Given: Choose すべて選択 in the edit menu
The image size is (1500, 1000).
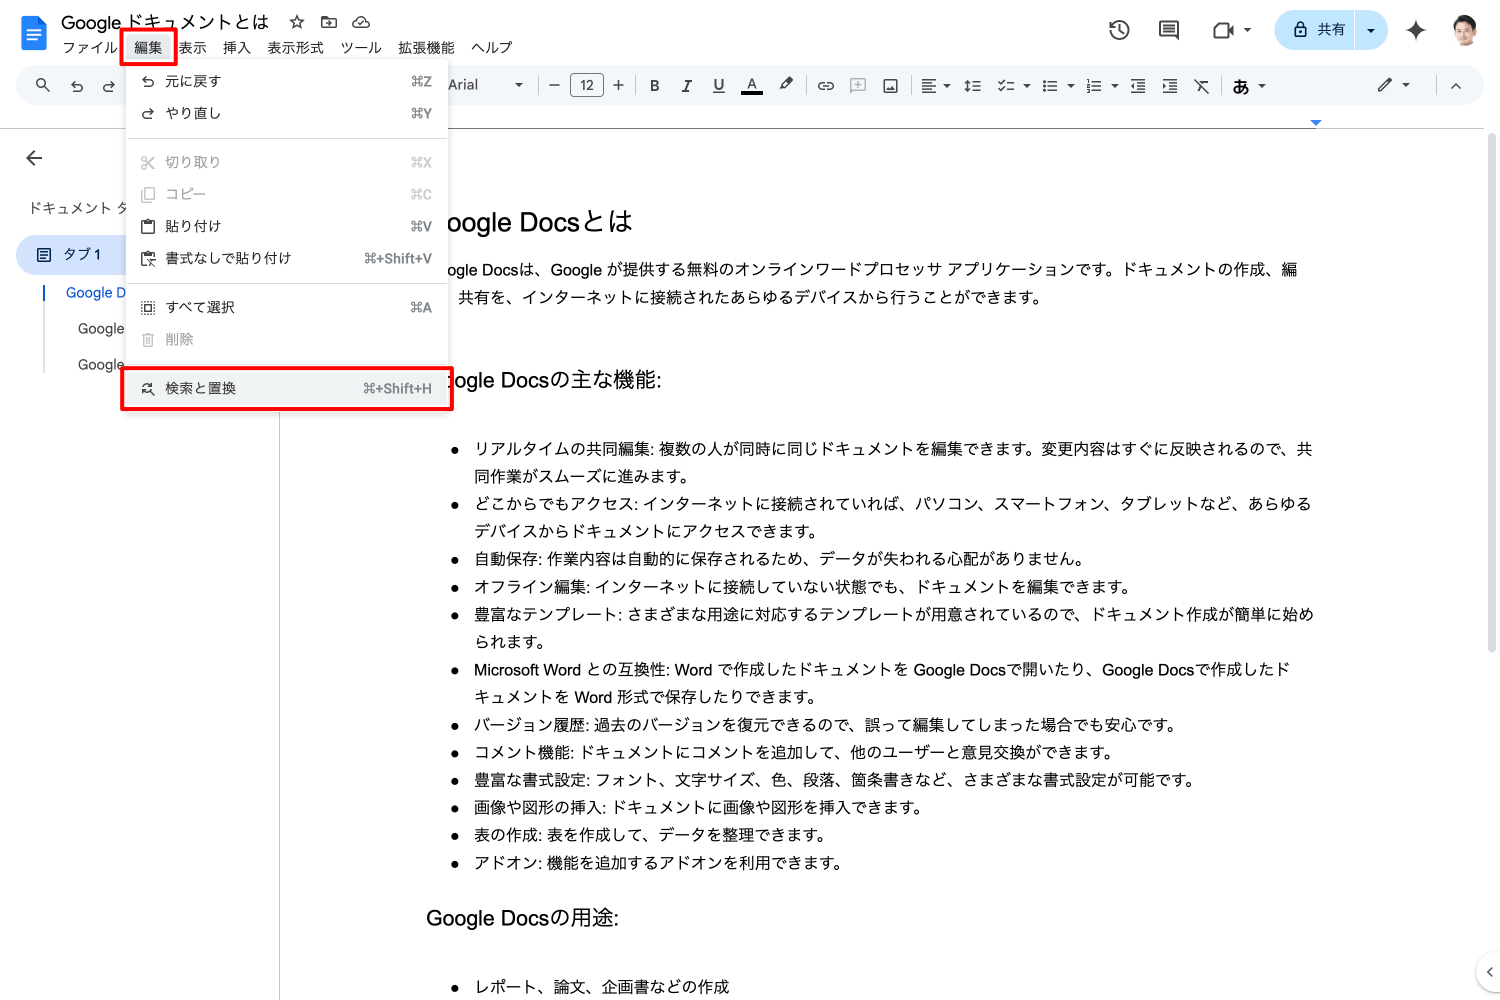Looking at the screenshot, I should click(287, 307).
